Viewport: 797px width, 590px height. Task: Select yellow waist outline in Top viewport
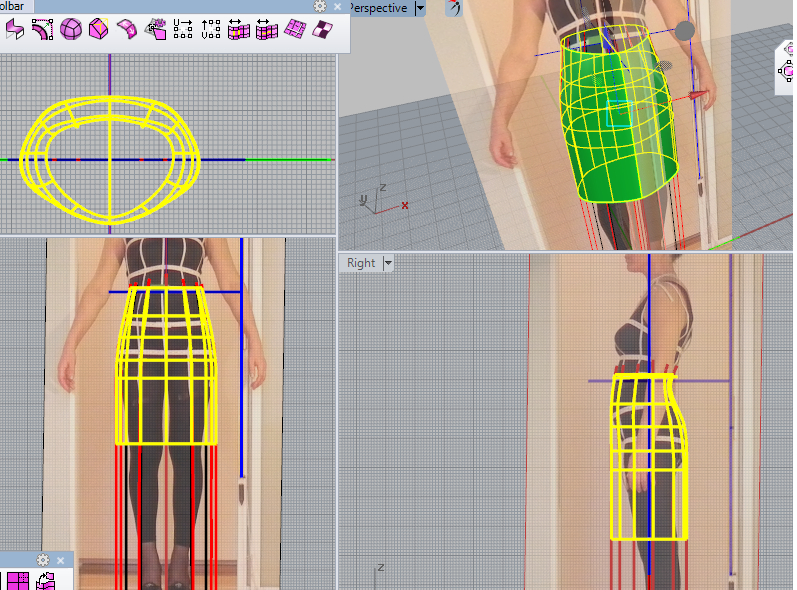click(x=110, y=160)
